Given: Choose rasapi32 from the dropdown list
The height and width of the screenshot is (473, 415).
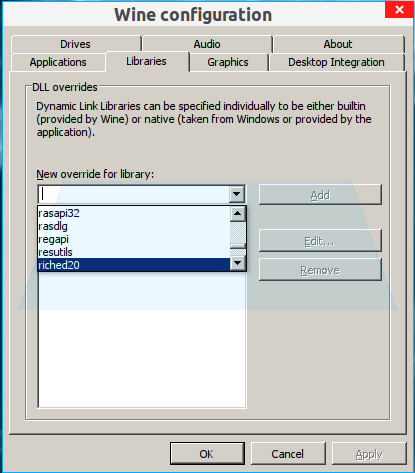Looking at the screenshot, I should 134,213.
